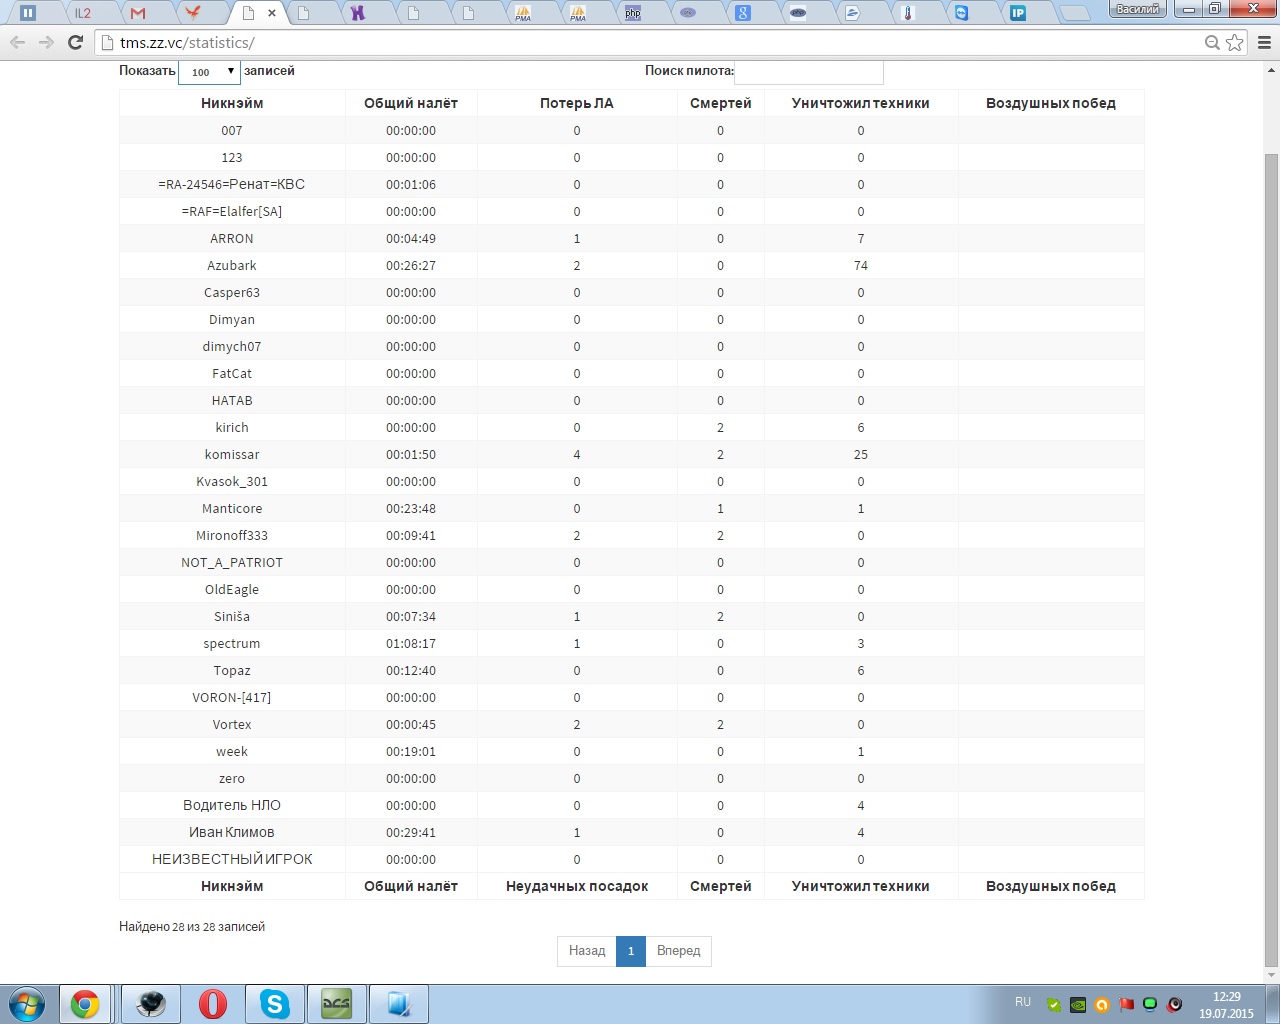Viewport: 1280px width, 1024px height.
Task: Open the records-per-page dropdown showing 100
Action: point(209,71)
